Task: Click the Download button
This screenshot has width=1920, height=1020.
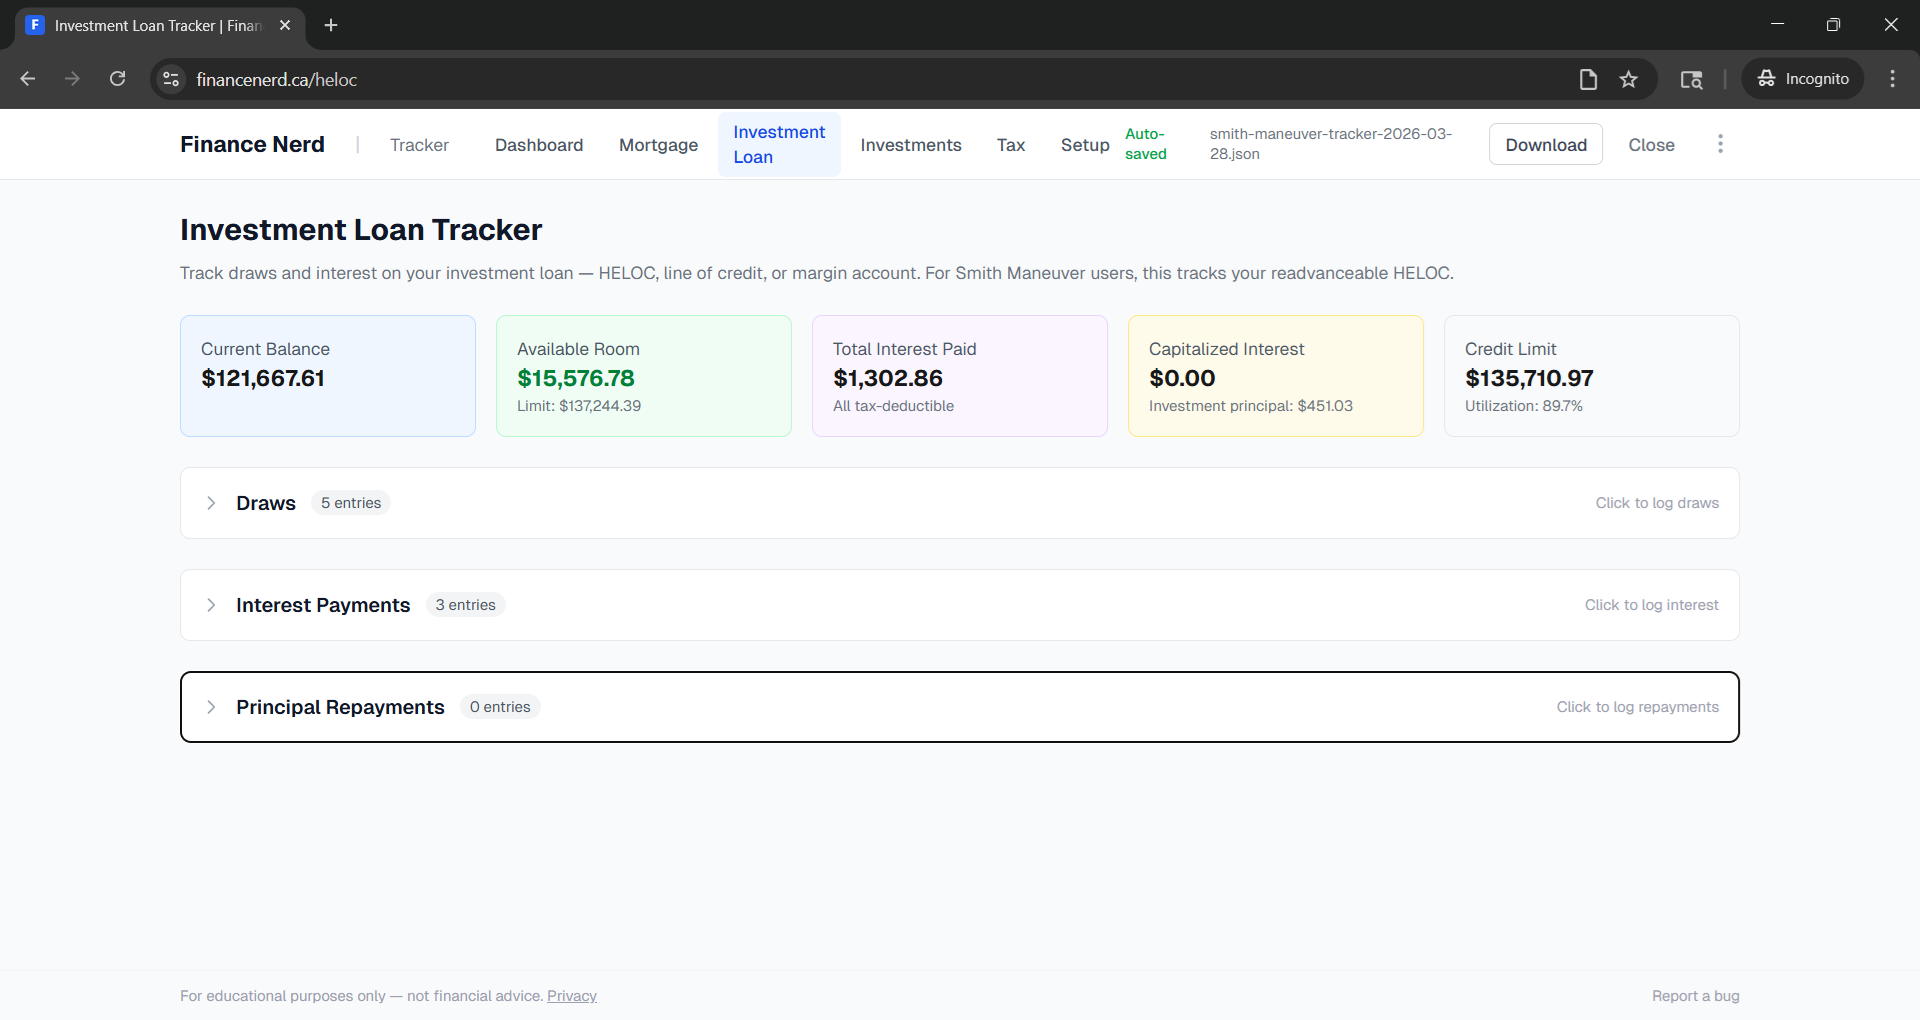Action: click(1545, 144)
